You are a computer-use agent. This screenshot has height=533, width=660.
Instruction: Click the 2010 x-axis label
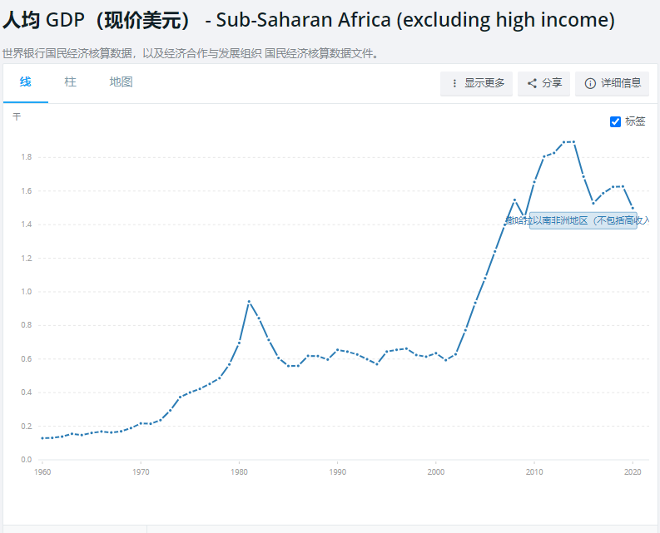tap(534, 471)
